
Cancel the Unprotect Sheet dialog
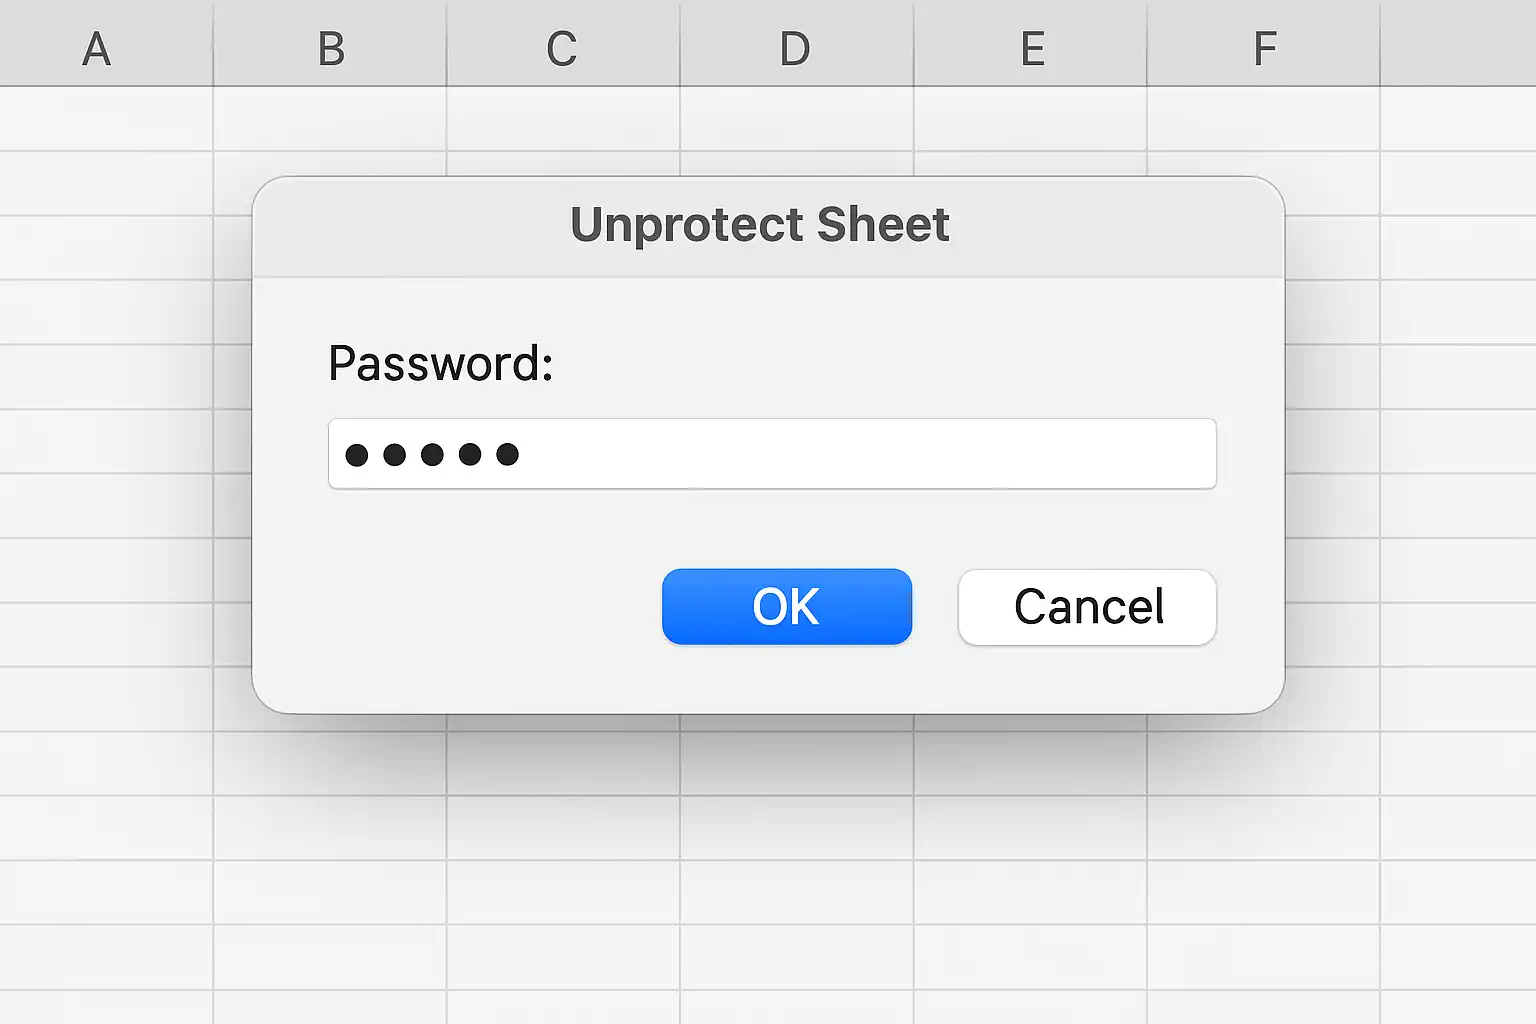pyautogui.click(x=1087, y=606)
